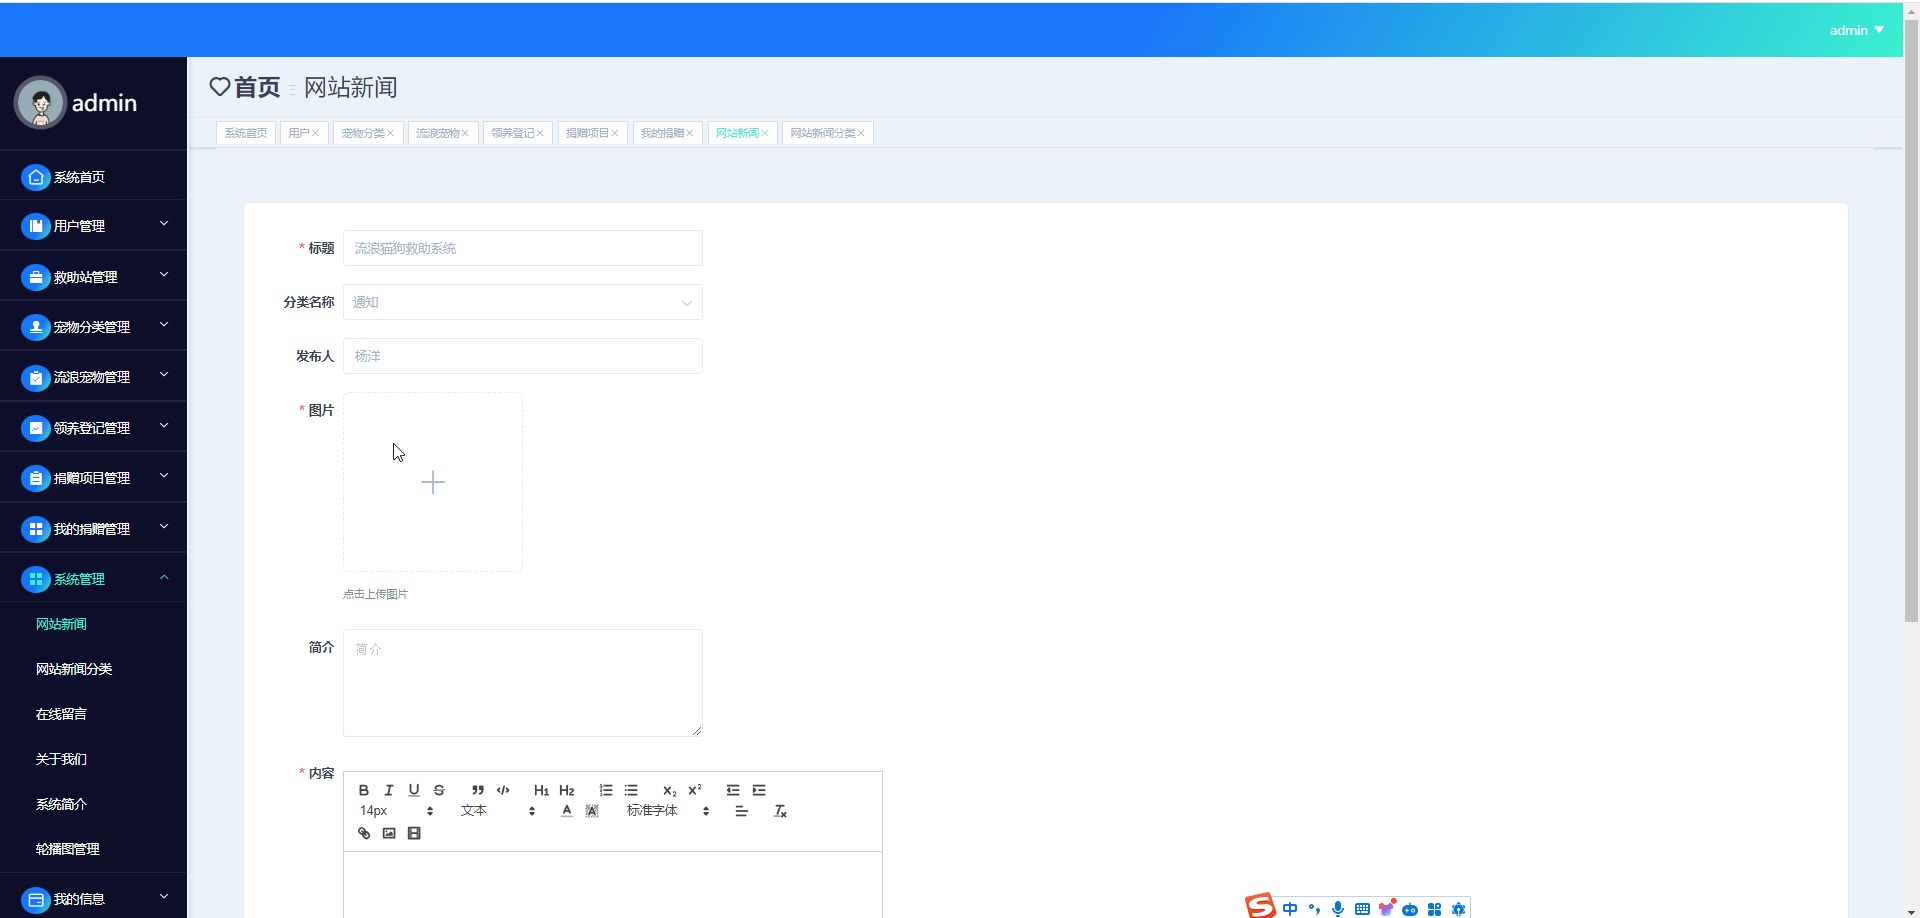Click the 首页 breadcrumb link
Viewport: 1920px width, 918px height.
257,88
